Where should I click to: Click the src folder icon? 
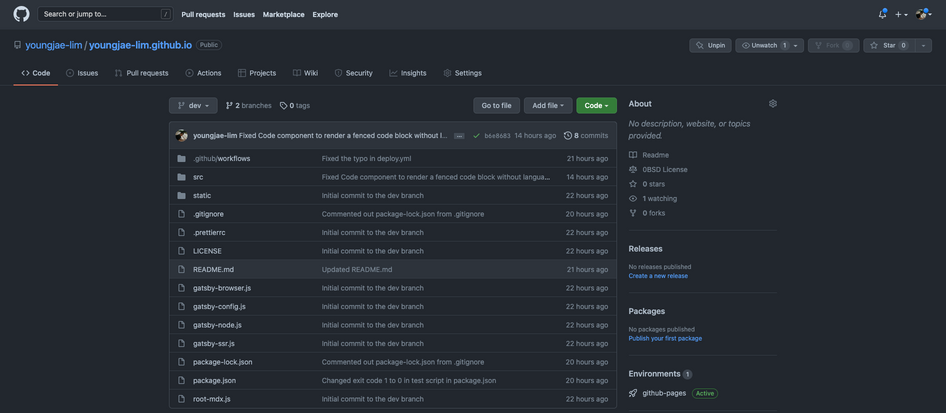(x=181, y=177)
